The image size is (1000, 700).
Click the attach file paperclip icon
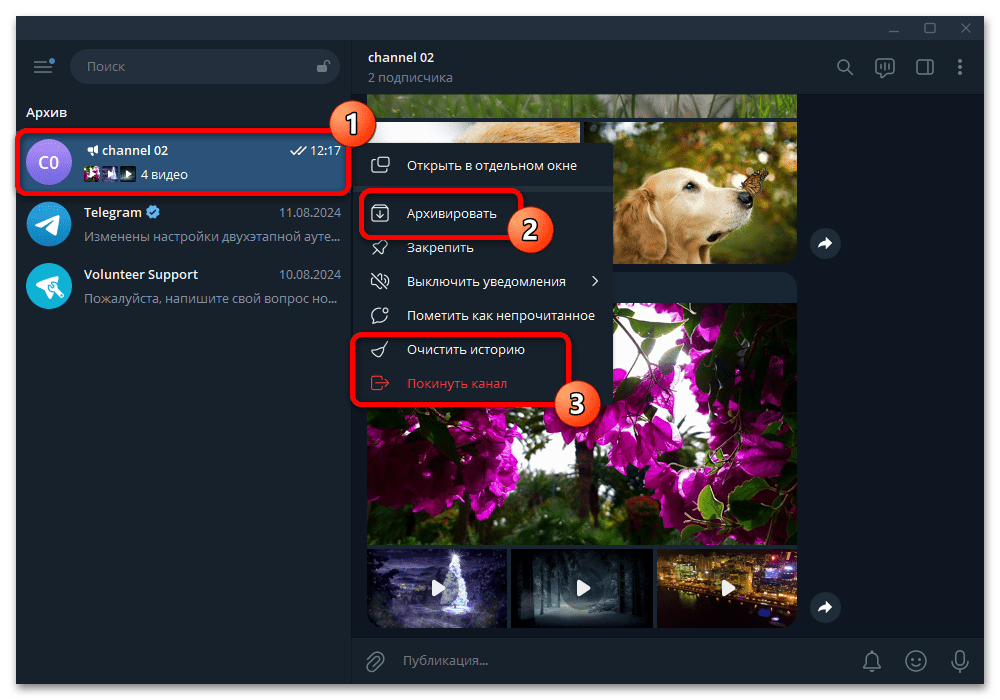(x=375, y=661)
